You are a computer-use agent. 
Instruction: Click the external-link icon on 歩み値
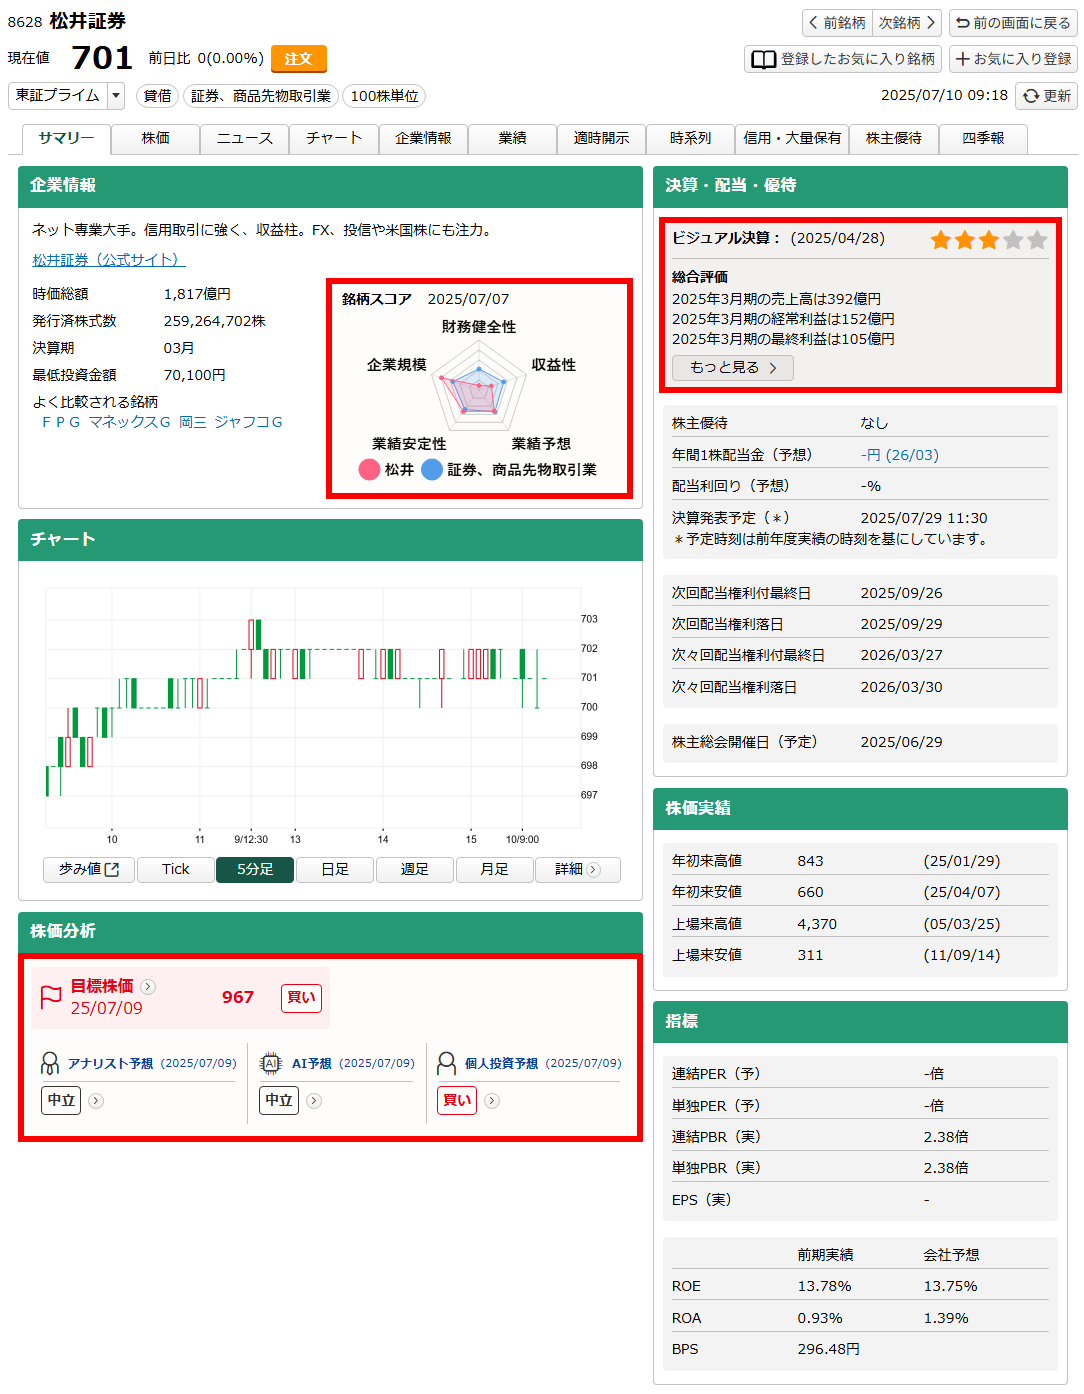pos(112,870)
